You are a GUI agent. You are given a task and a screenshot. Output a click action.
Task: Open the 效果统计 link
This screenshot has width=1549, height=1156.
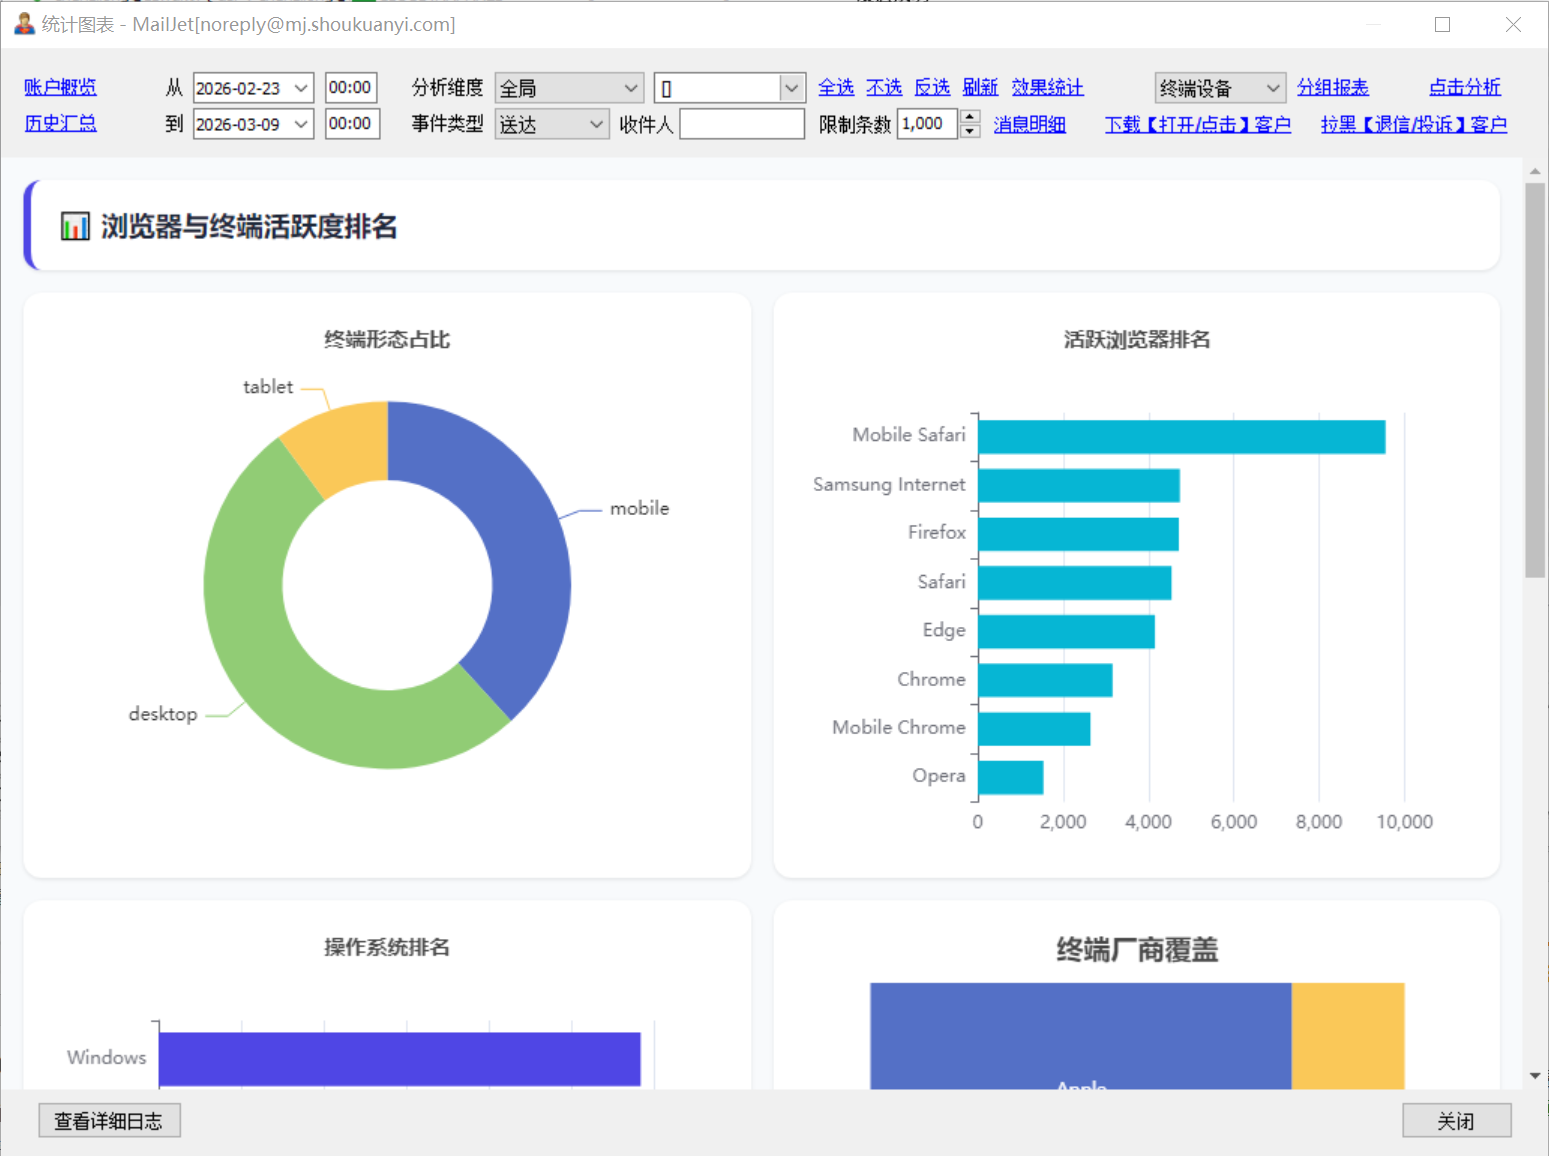tap(1047, 88)
